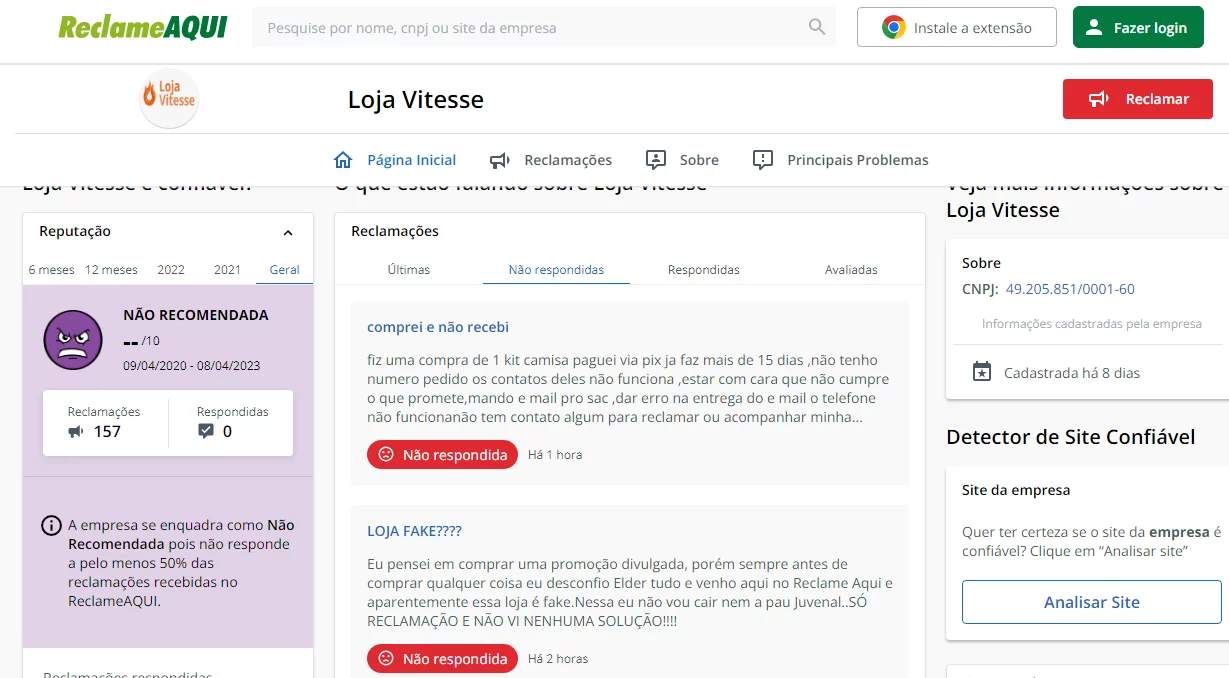The height and width of the screenshot is (678, 1229).
Task: Click Instale a extensão button
Action: click(957, 27)
